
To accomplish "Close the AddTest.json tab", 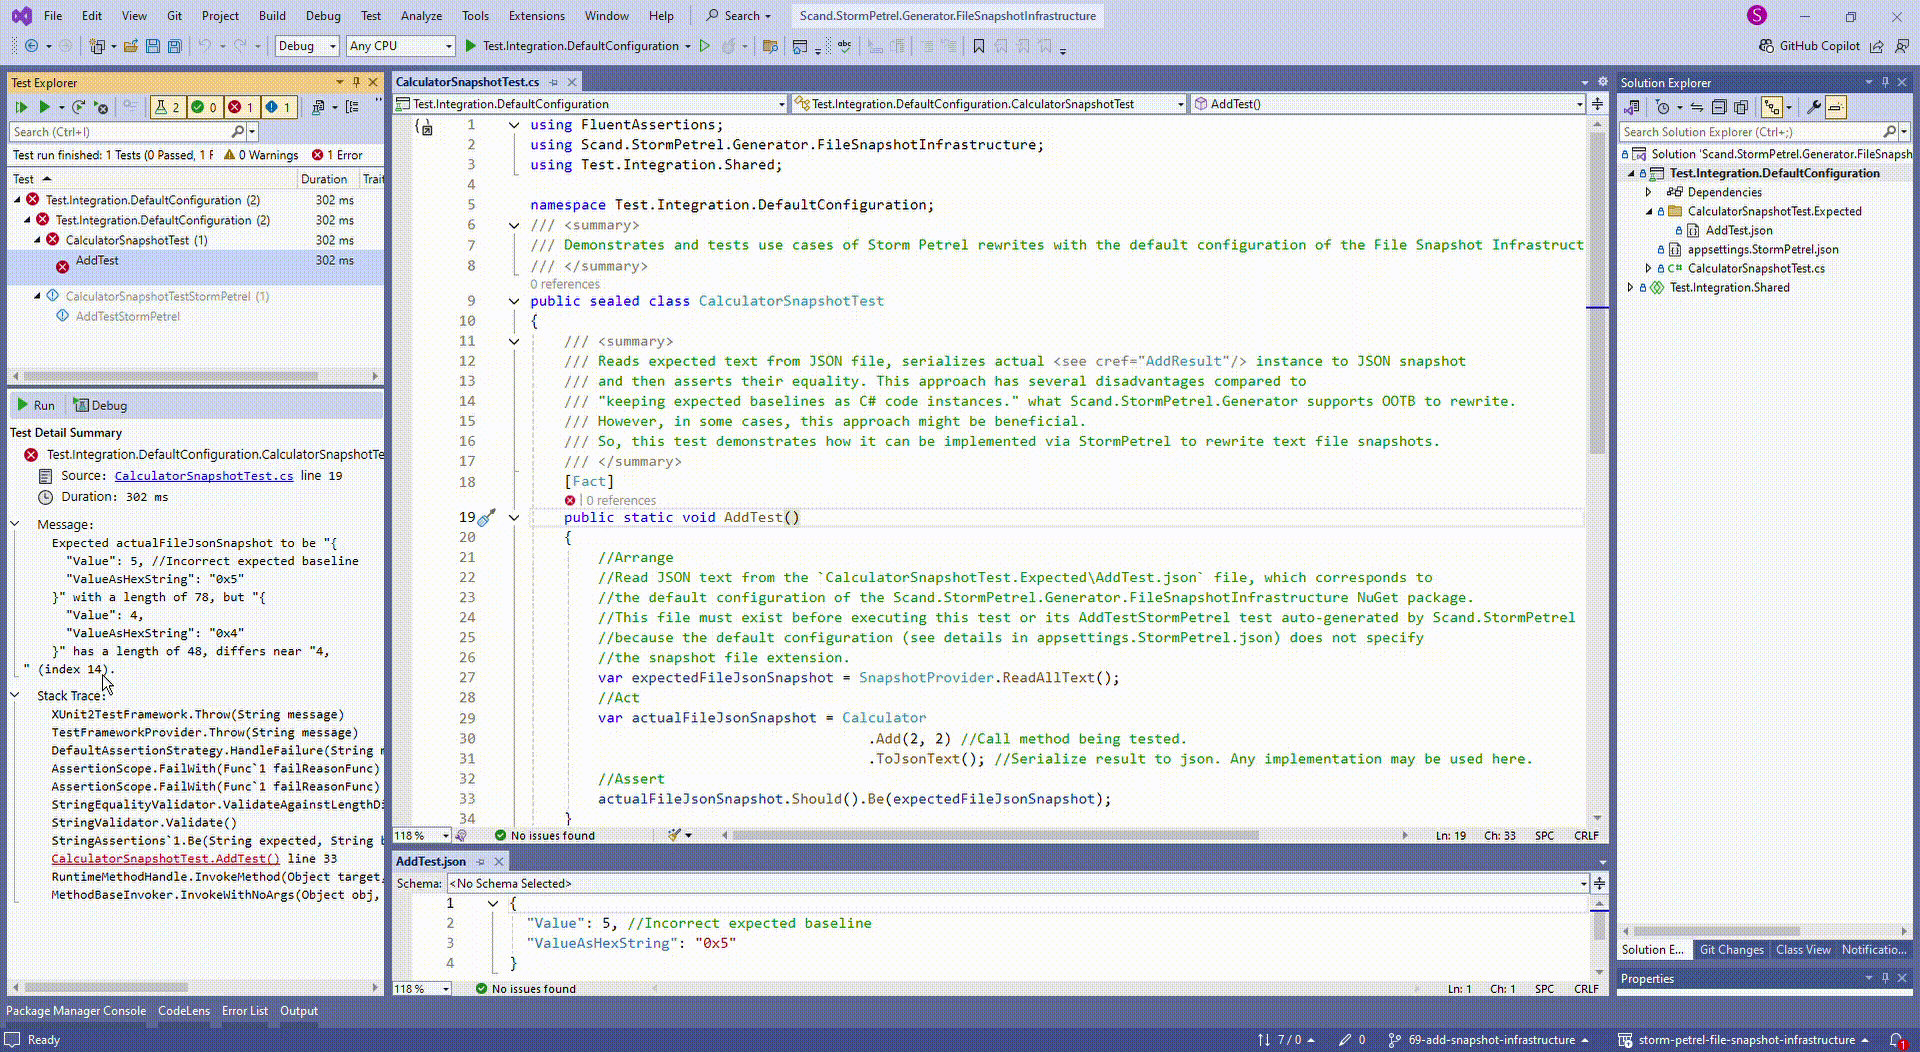I will pyautogui.click(x=499, y=861).
